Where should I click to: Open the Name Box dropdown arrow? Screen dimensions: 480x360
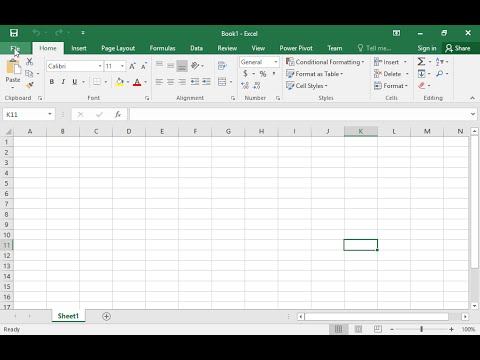[x=50, y=114]
